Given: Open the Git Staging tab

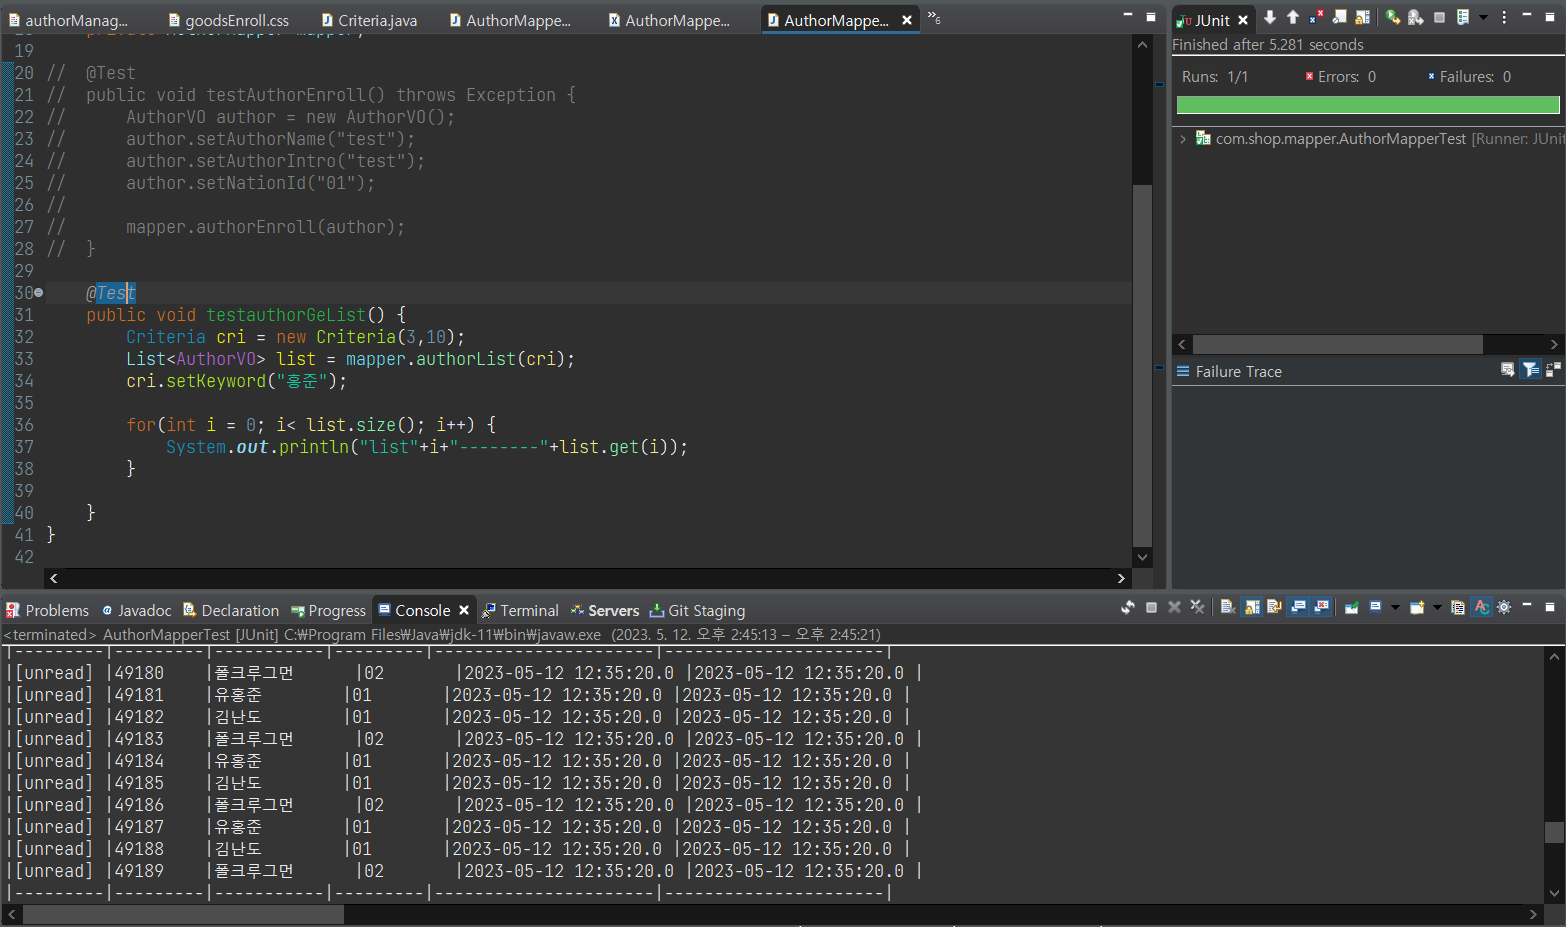Looking at the screenshot, I should (x=698, y=610).
